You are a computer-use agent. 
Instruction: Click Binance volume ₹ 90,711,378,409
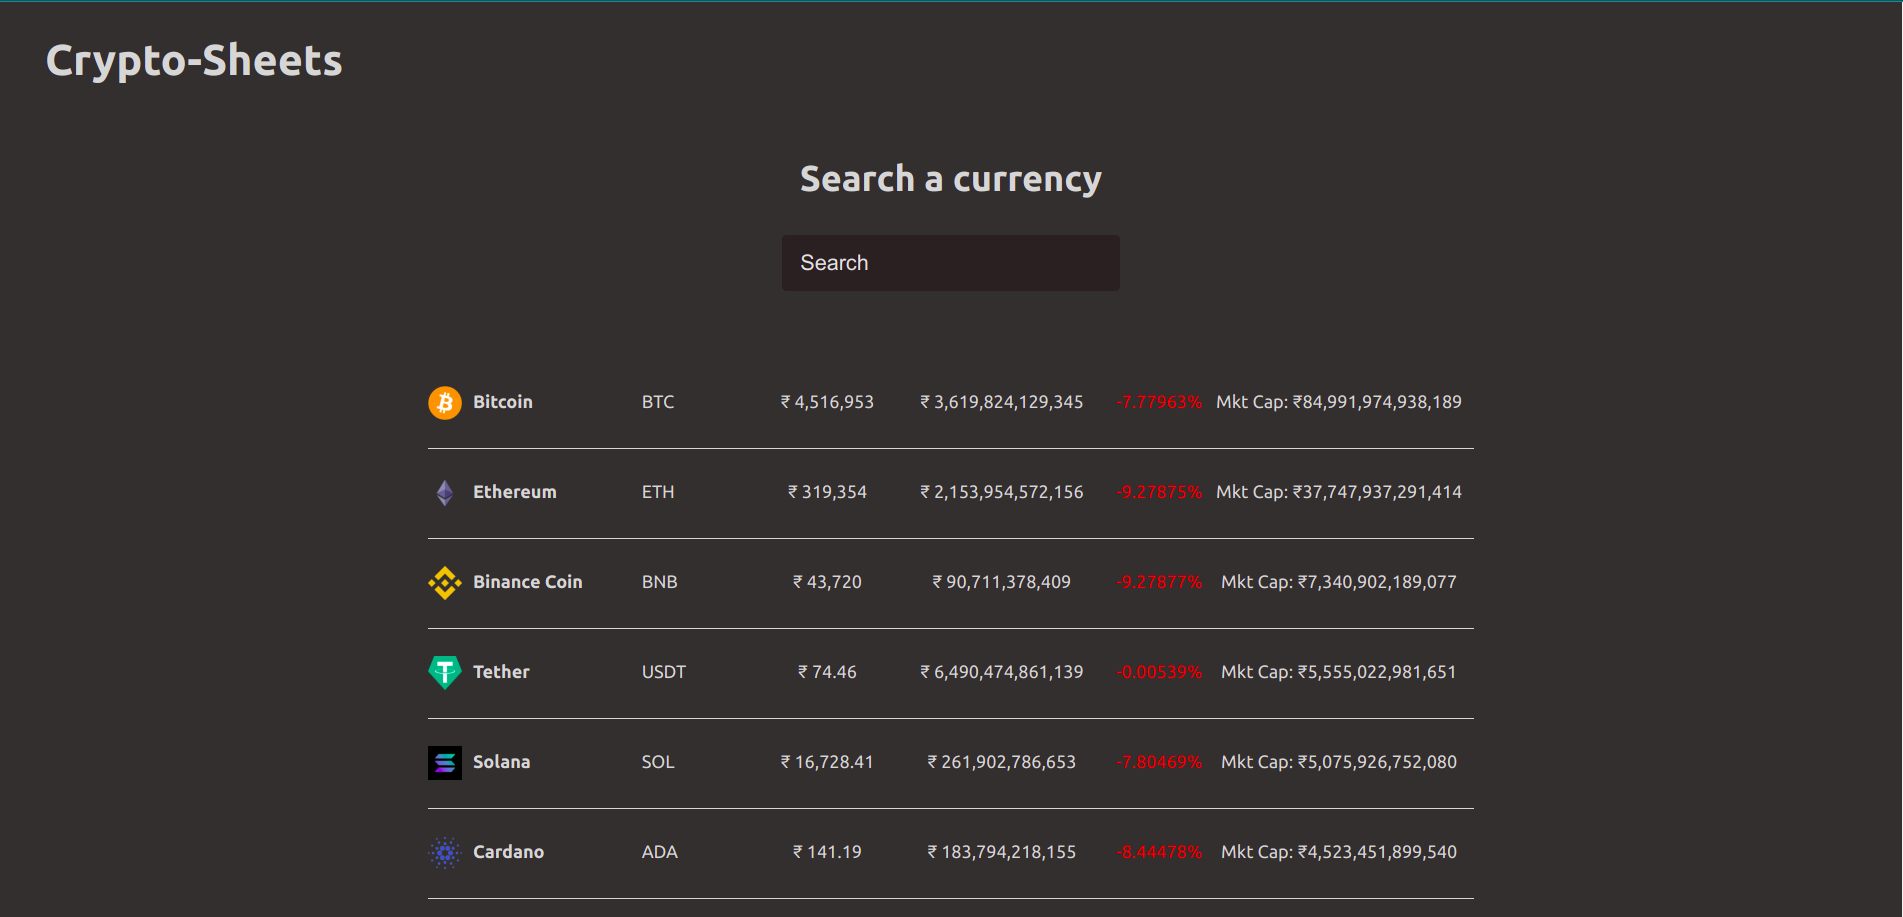pos(1002,582)
